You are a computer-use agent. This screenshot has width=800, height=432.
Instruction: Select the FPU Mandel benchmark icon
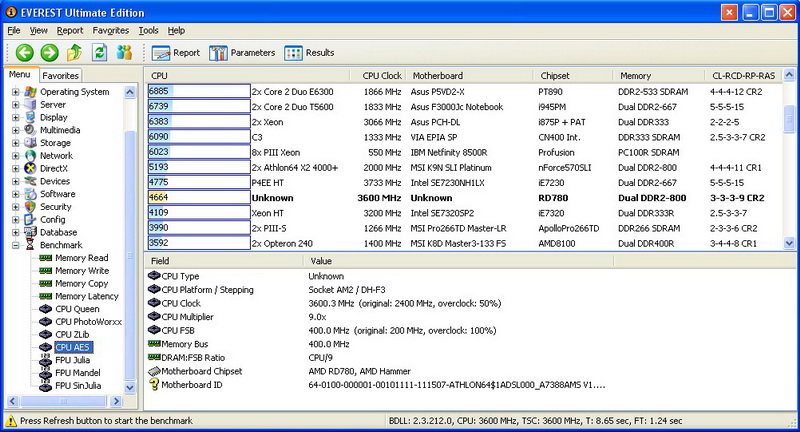[45, 373]
